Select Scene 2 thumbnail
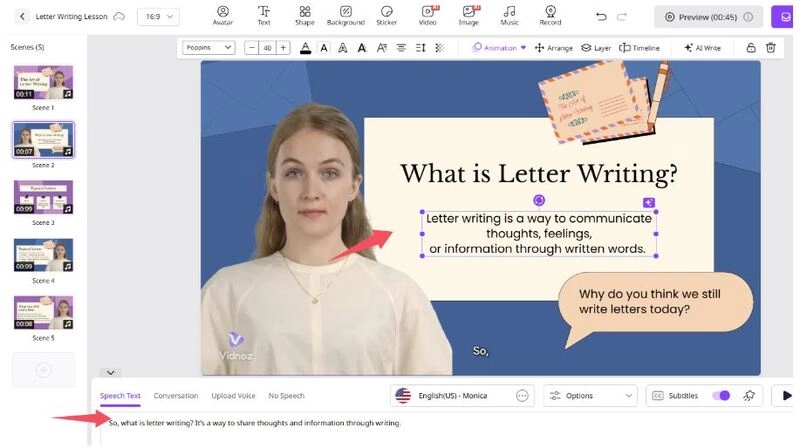This screenshot has width=800, height=448. click(x=43, y=140)
